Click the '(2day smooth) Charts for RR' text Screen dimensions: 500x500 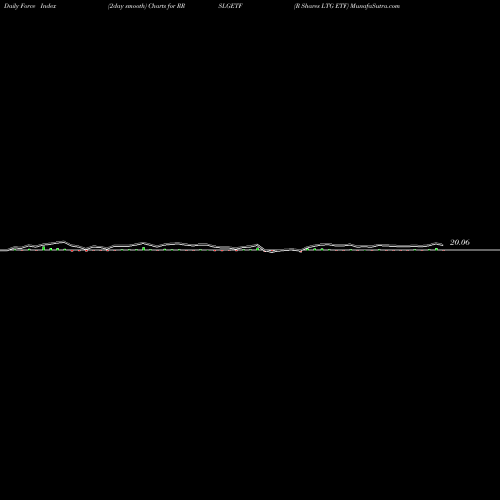click(146, 6)
